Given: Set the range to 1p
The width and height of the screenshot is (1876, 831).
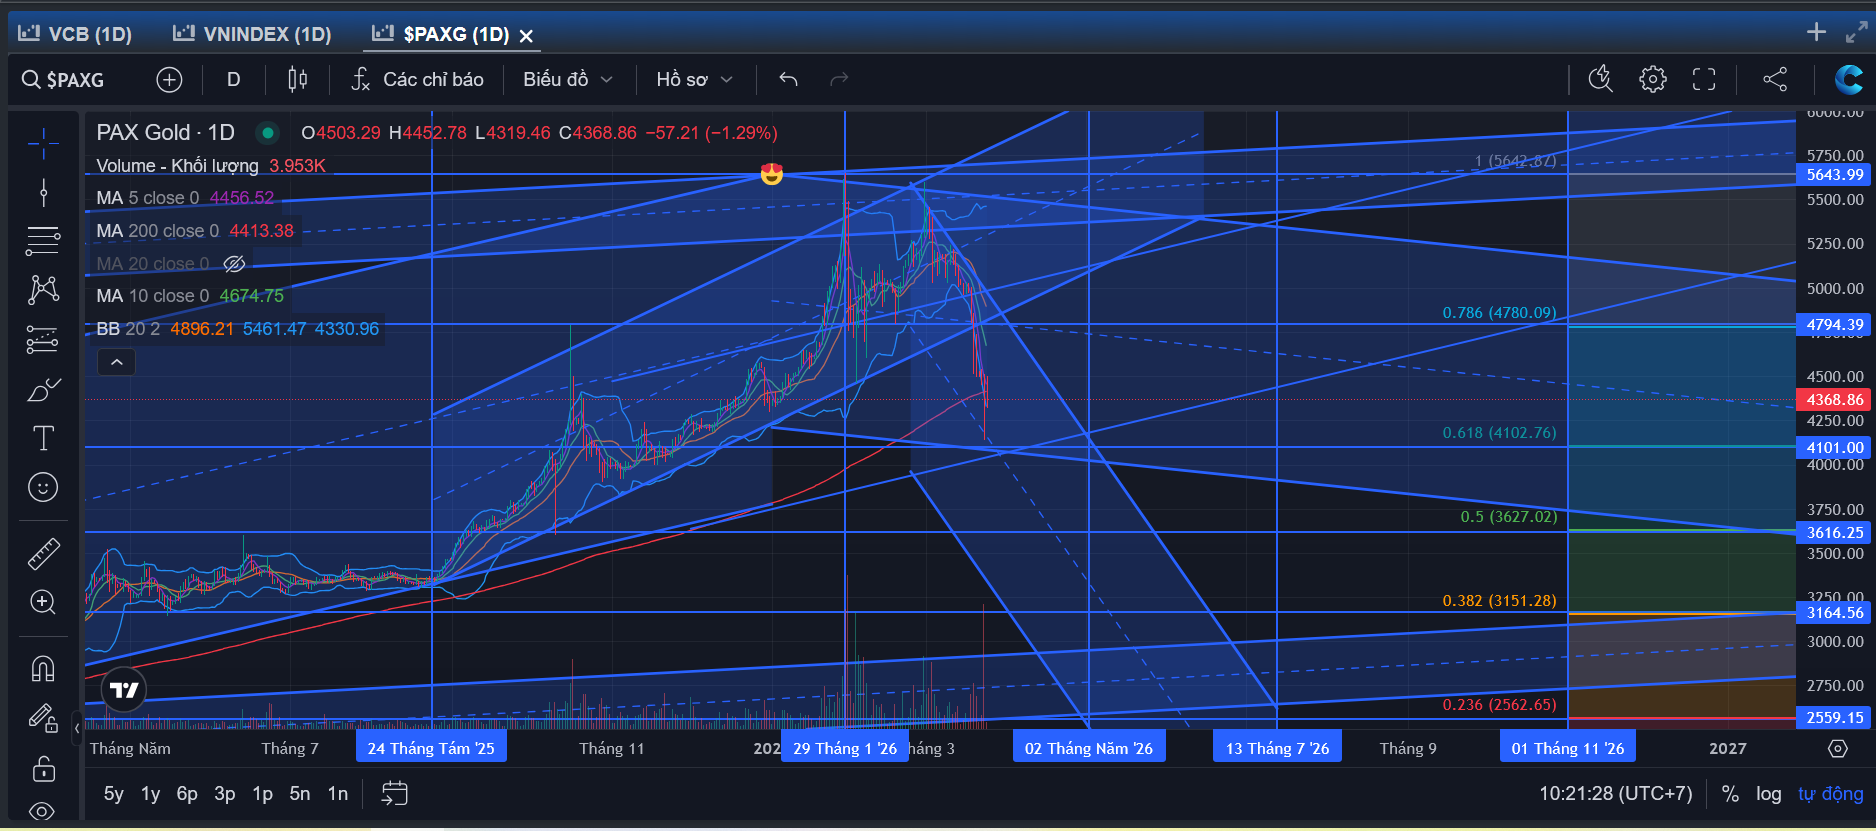Looking at the screenshot, I should 263,794.
